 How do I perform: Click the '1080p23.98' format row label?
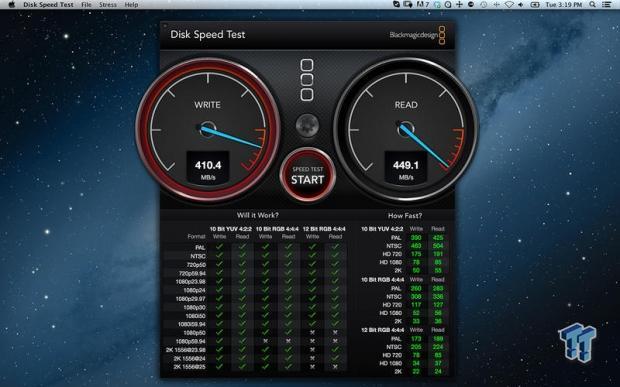coord(191,281)
